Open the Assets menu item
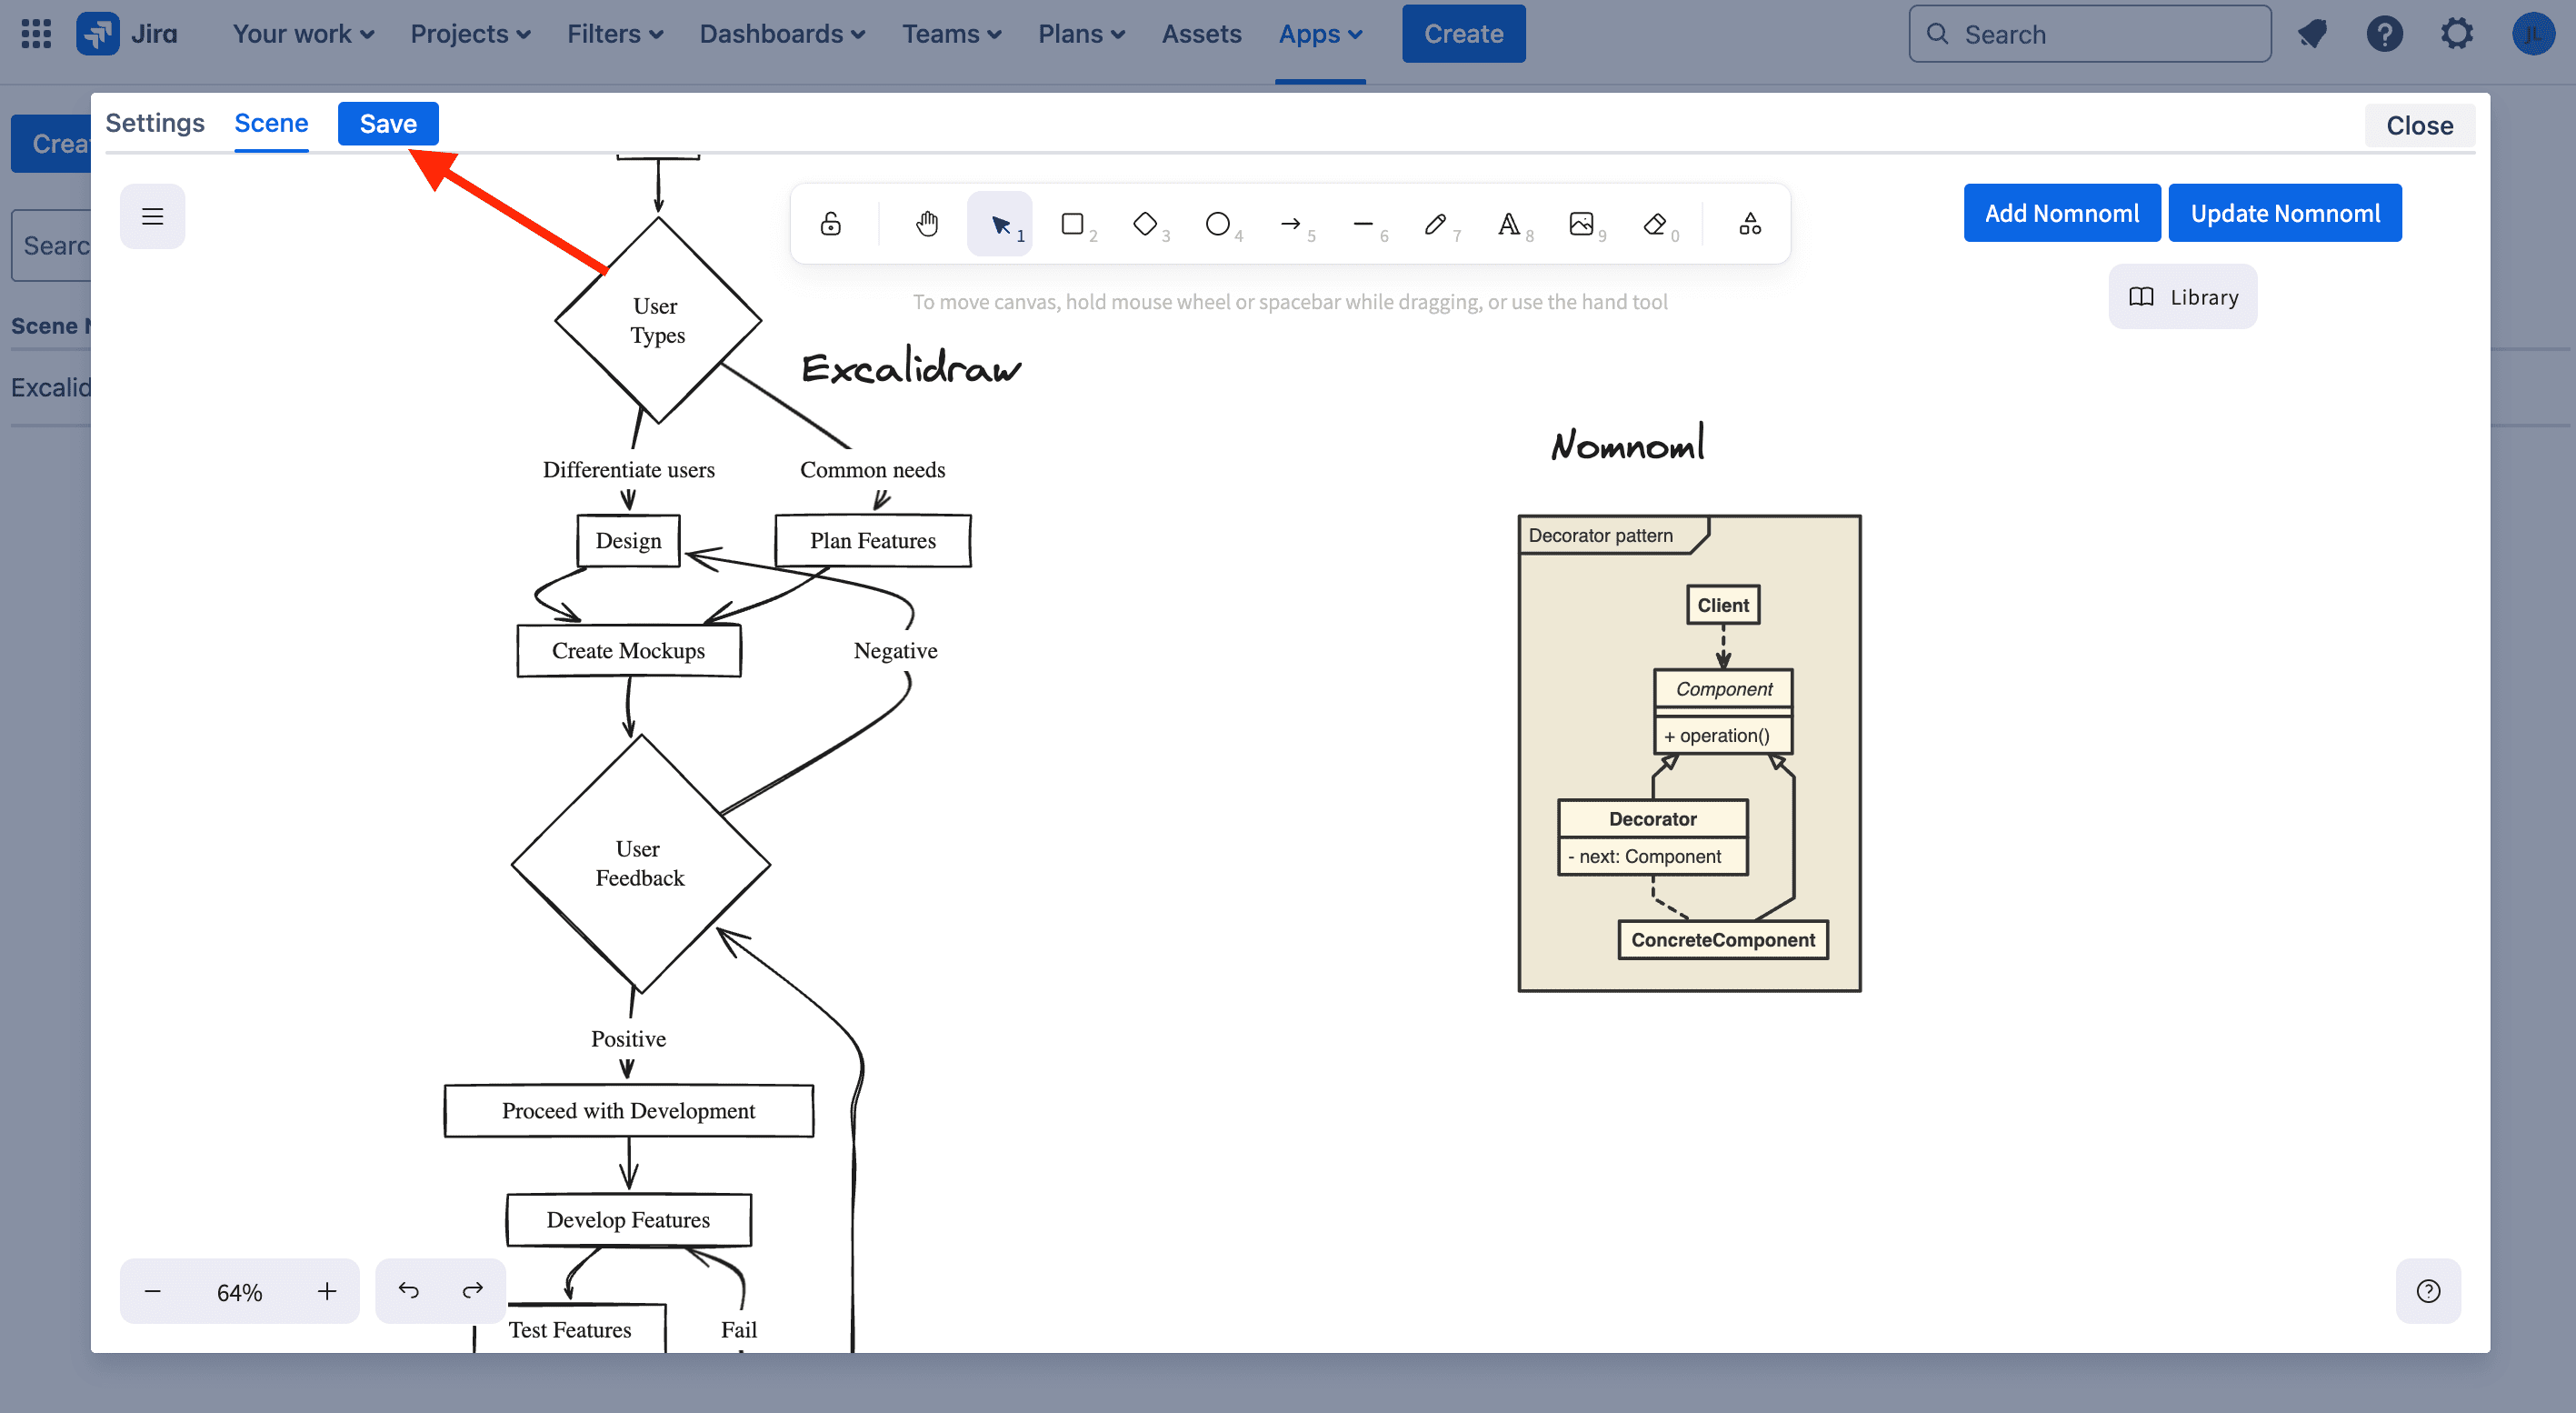The height and width of the screenshot is (1413, 2576). point(1201,34)
